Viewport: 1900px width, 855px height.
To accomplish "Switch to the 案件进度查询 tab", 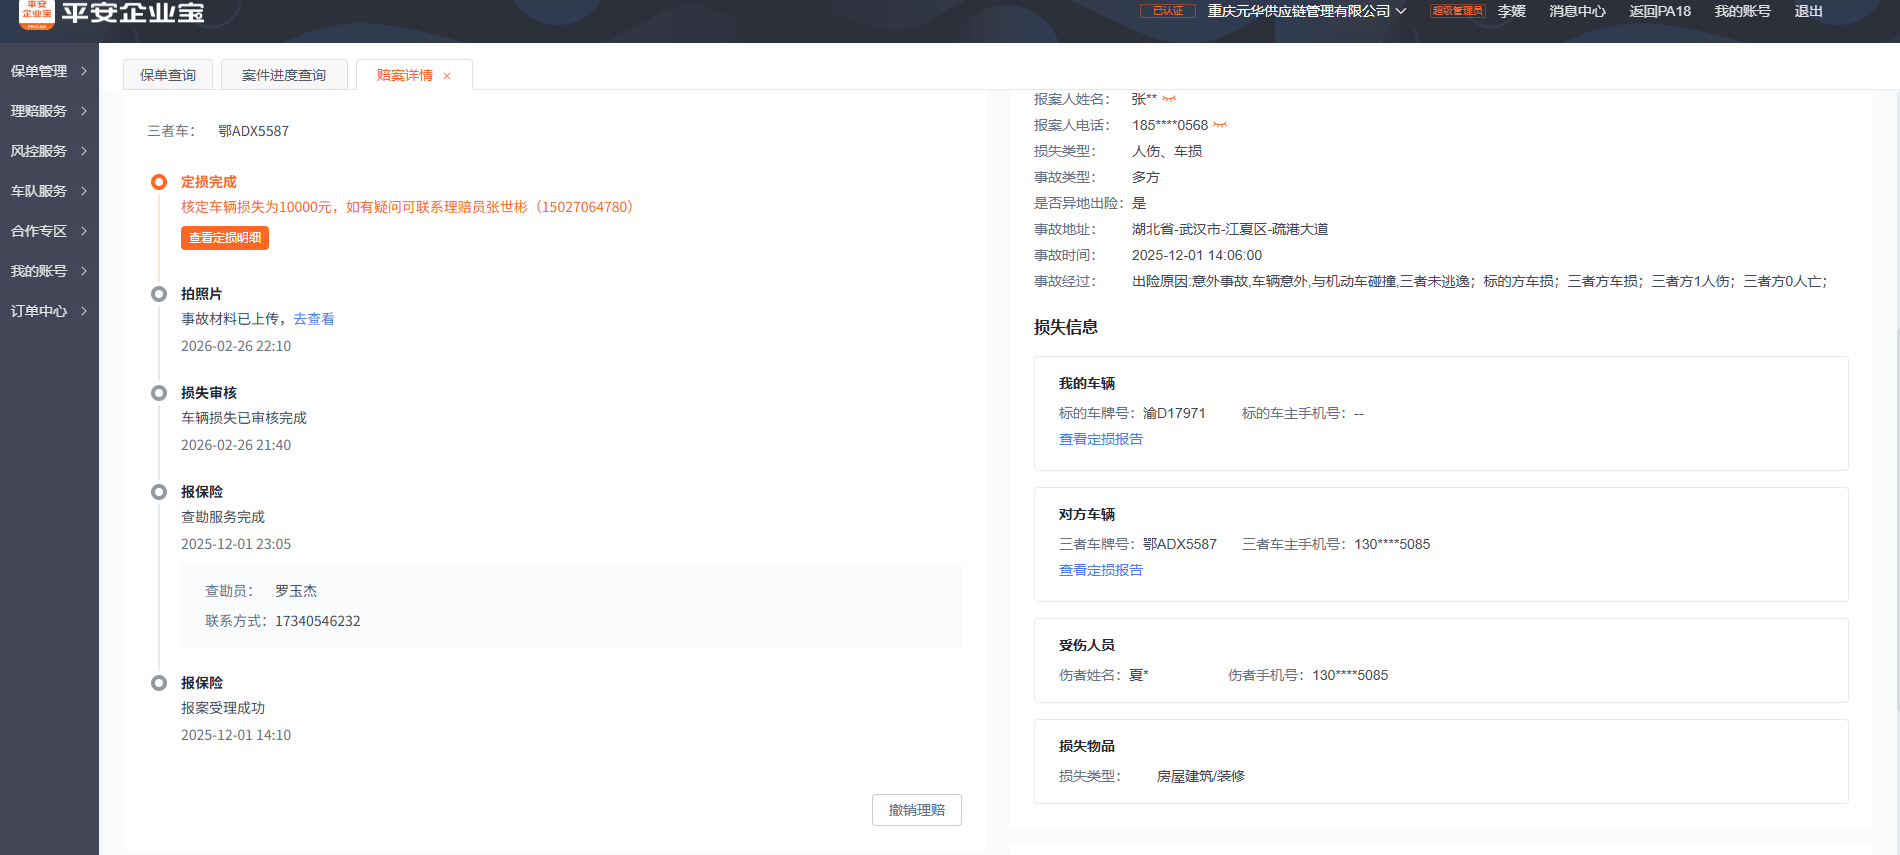I will 284,75.
